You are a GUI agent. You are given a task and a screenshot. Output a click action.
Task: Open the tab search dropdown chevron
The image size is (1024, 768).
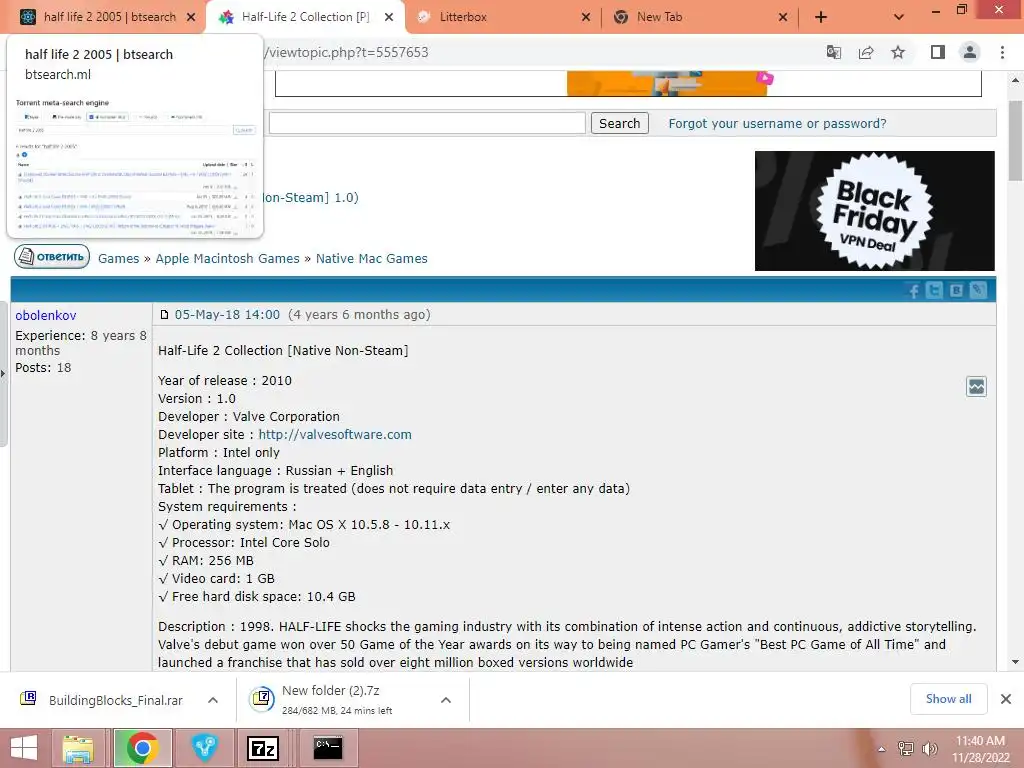pyautogui.click(x=899, y=17)
